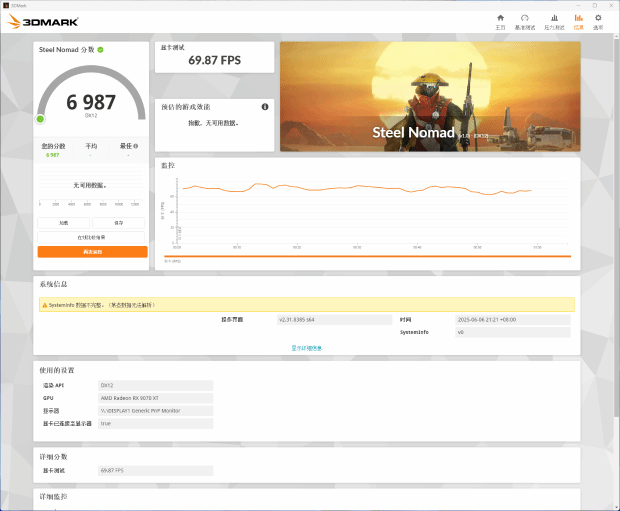Click the 69.87 FPS graphics test result
The image size is (620, 511).
tap(214, 60)
